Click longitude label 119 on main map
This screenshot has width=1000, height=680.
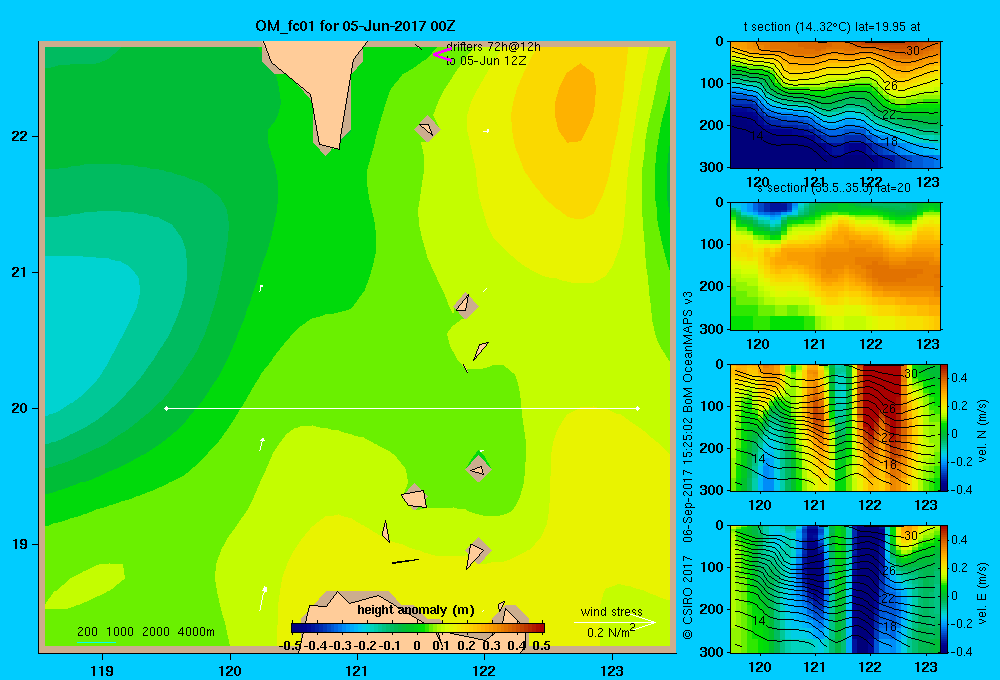coord(102,670)
